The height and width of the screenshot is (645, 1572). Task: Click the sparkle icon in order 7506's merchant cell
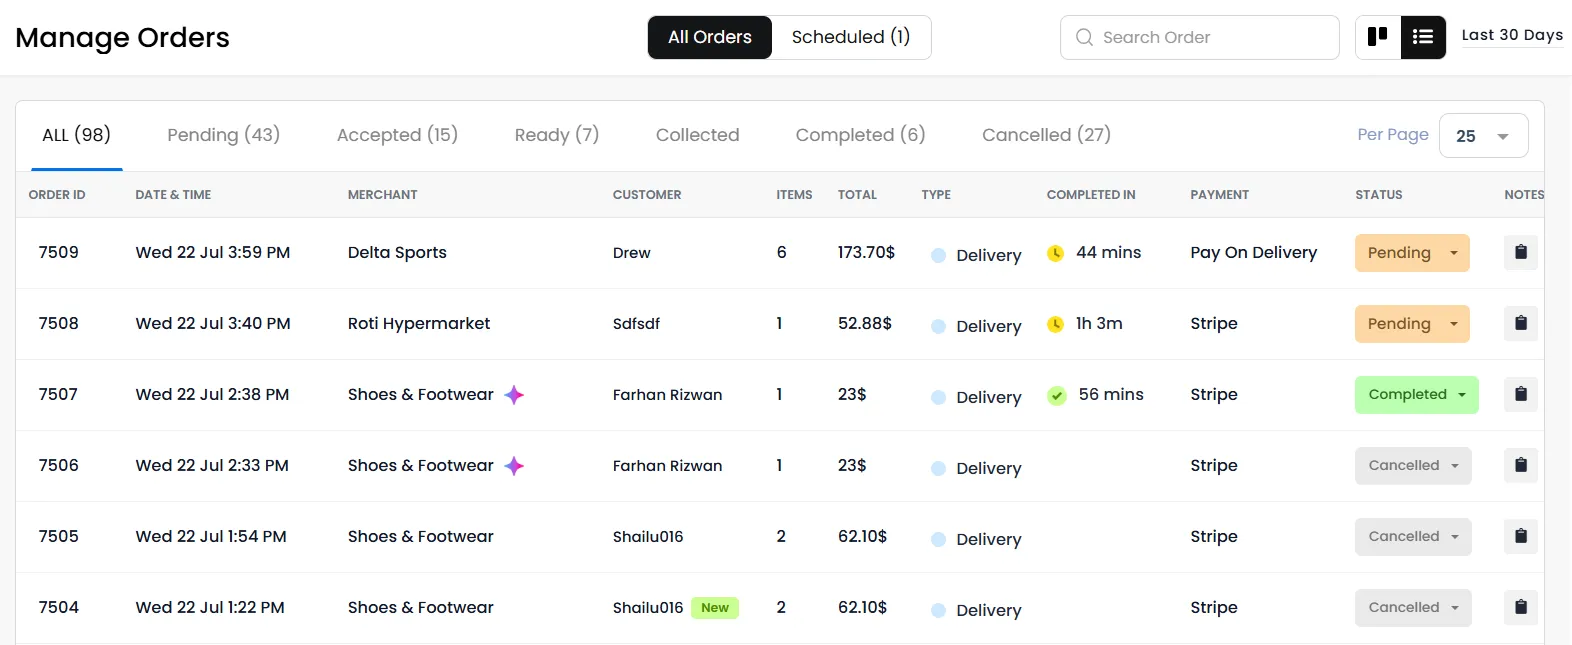point(514,466)
